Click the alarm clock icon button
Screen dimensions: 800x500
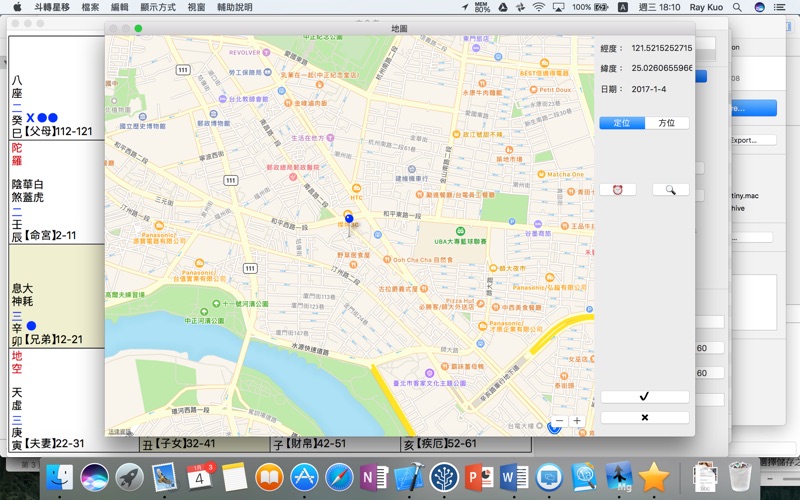pos(617,189)
